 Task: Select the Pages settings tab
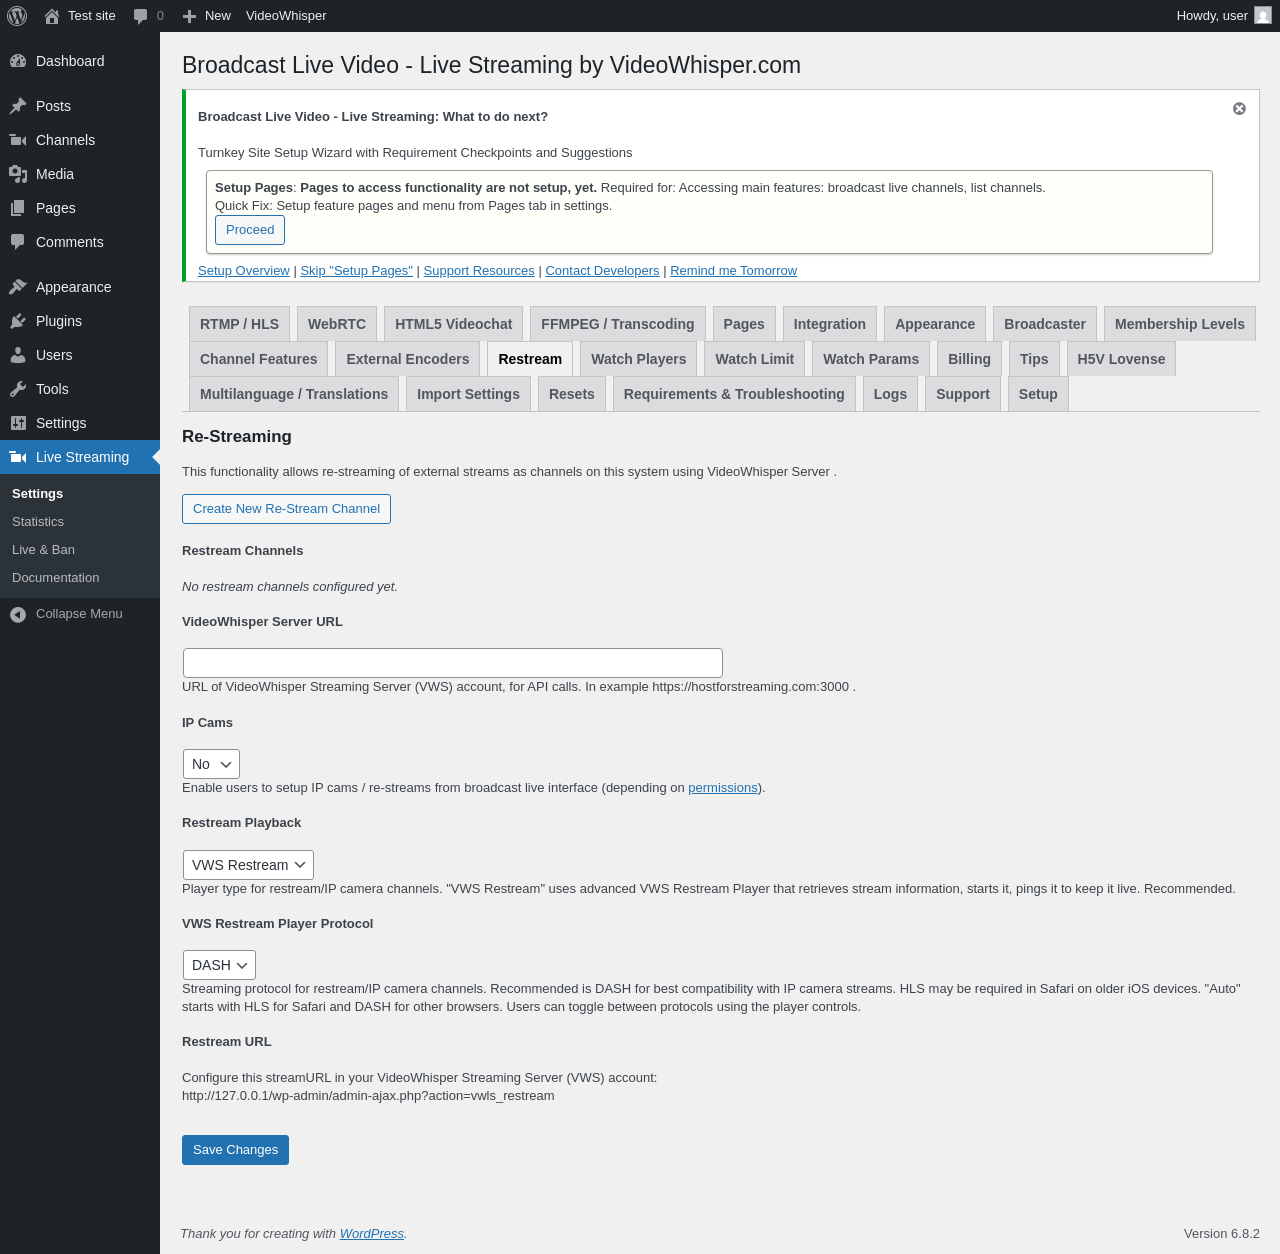point(744,324)
